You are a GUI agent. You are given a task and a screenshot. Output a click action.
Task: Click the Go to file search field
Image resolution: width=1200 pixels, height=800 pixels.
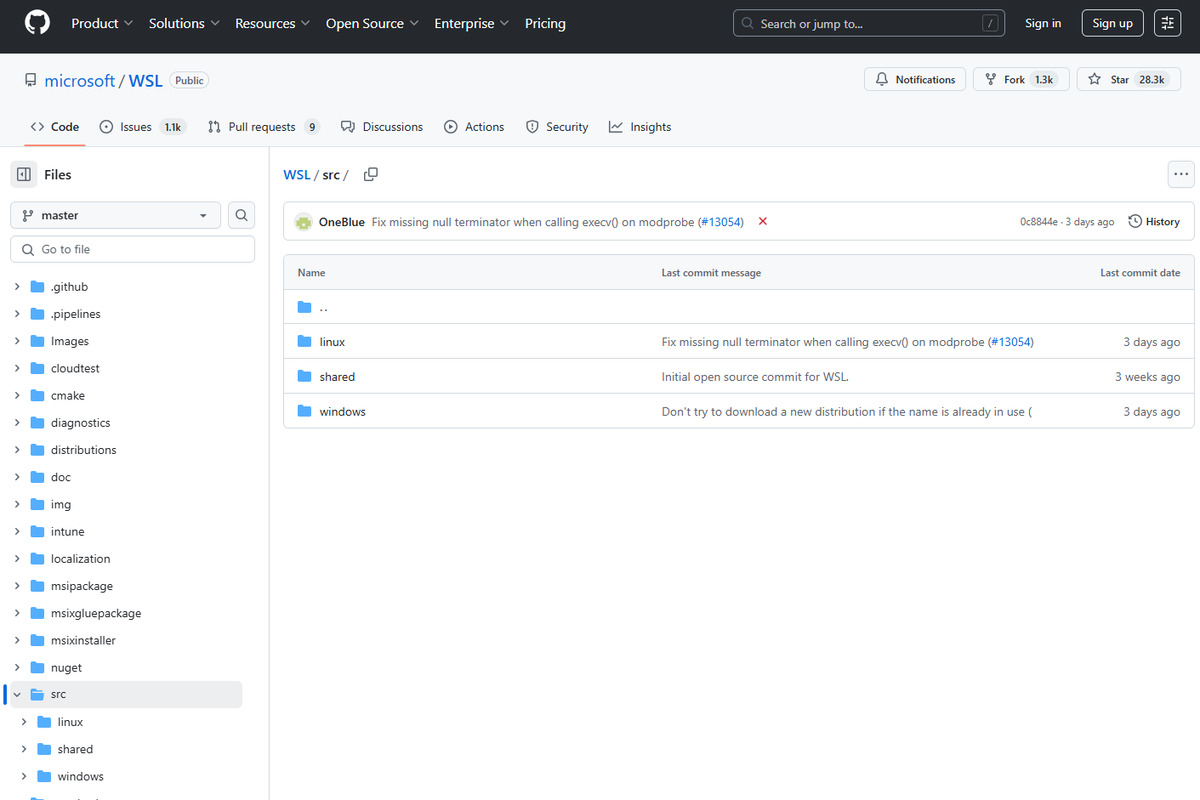[x=131, y=248]
